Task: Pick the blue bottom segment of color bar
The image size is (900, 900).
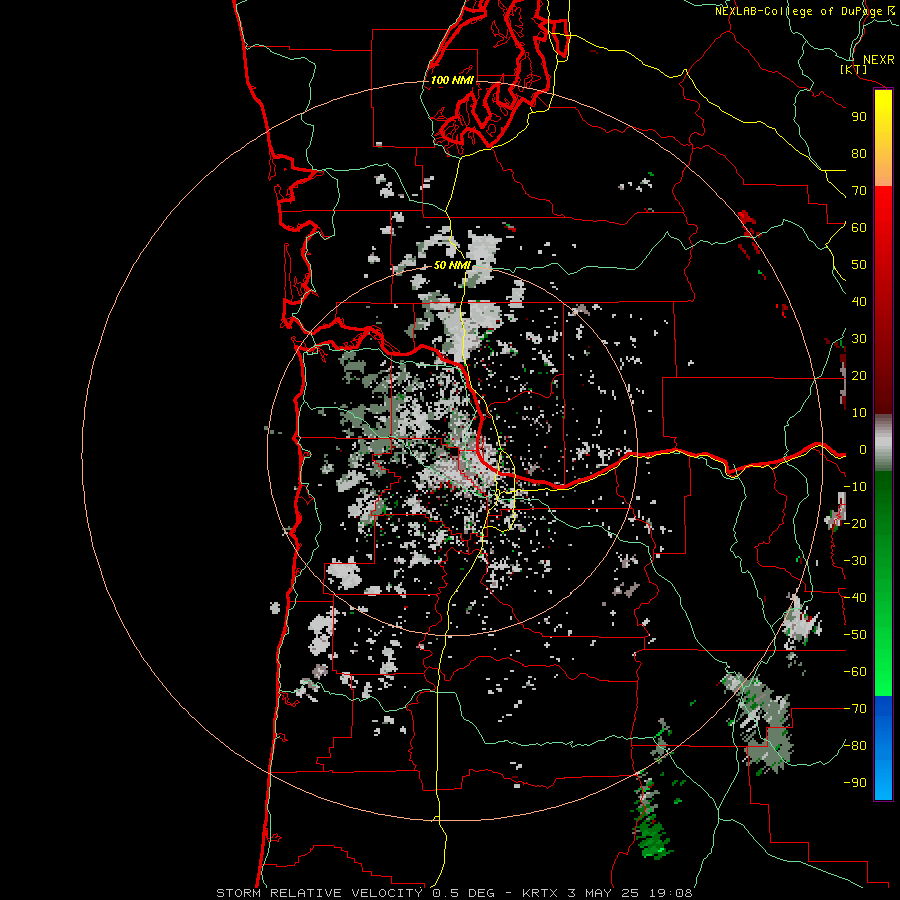Action: click(883, 748)
